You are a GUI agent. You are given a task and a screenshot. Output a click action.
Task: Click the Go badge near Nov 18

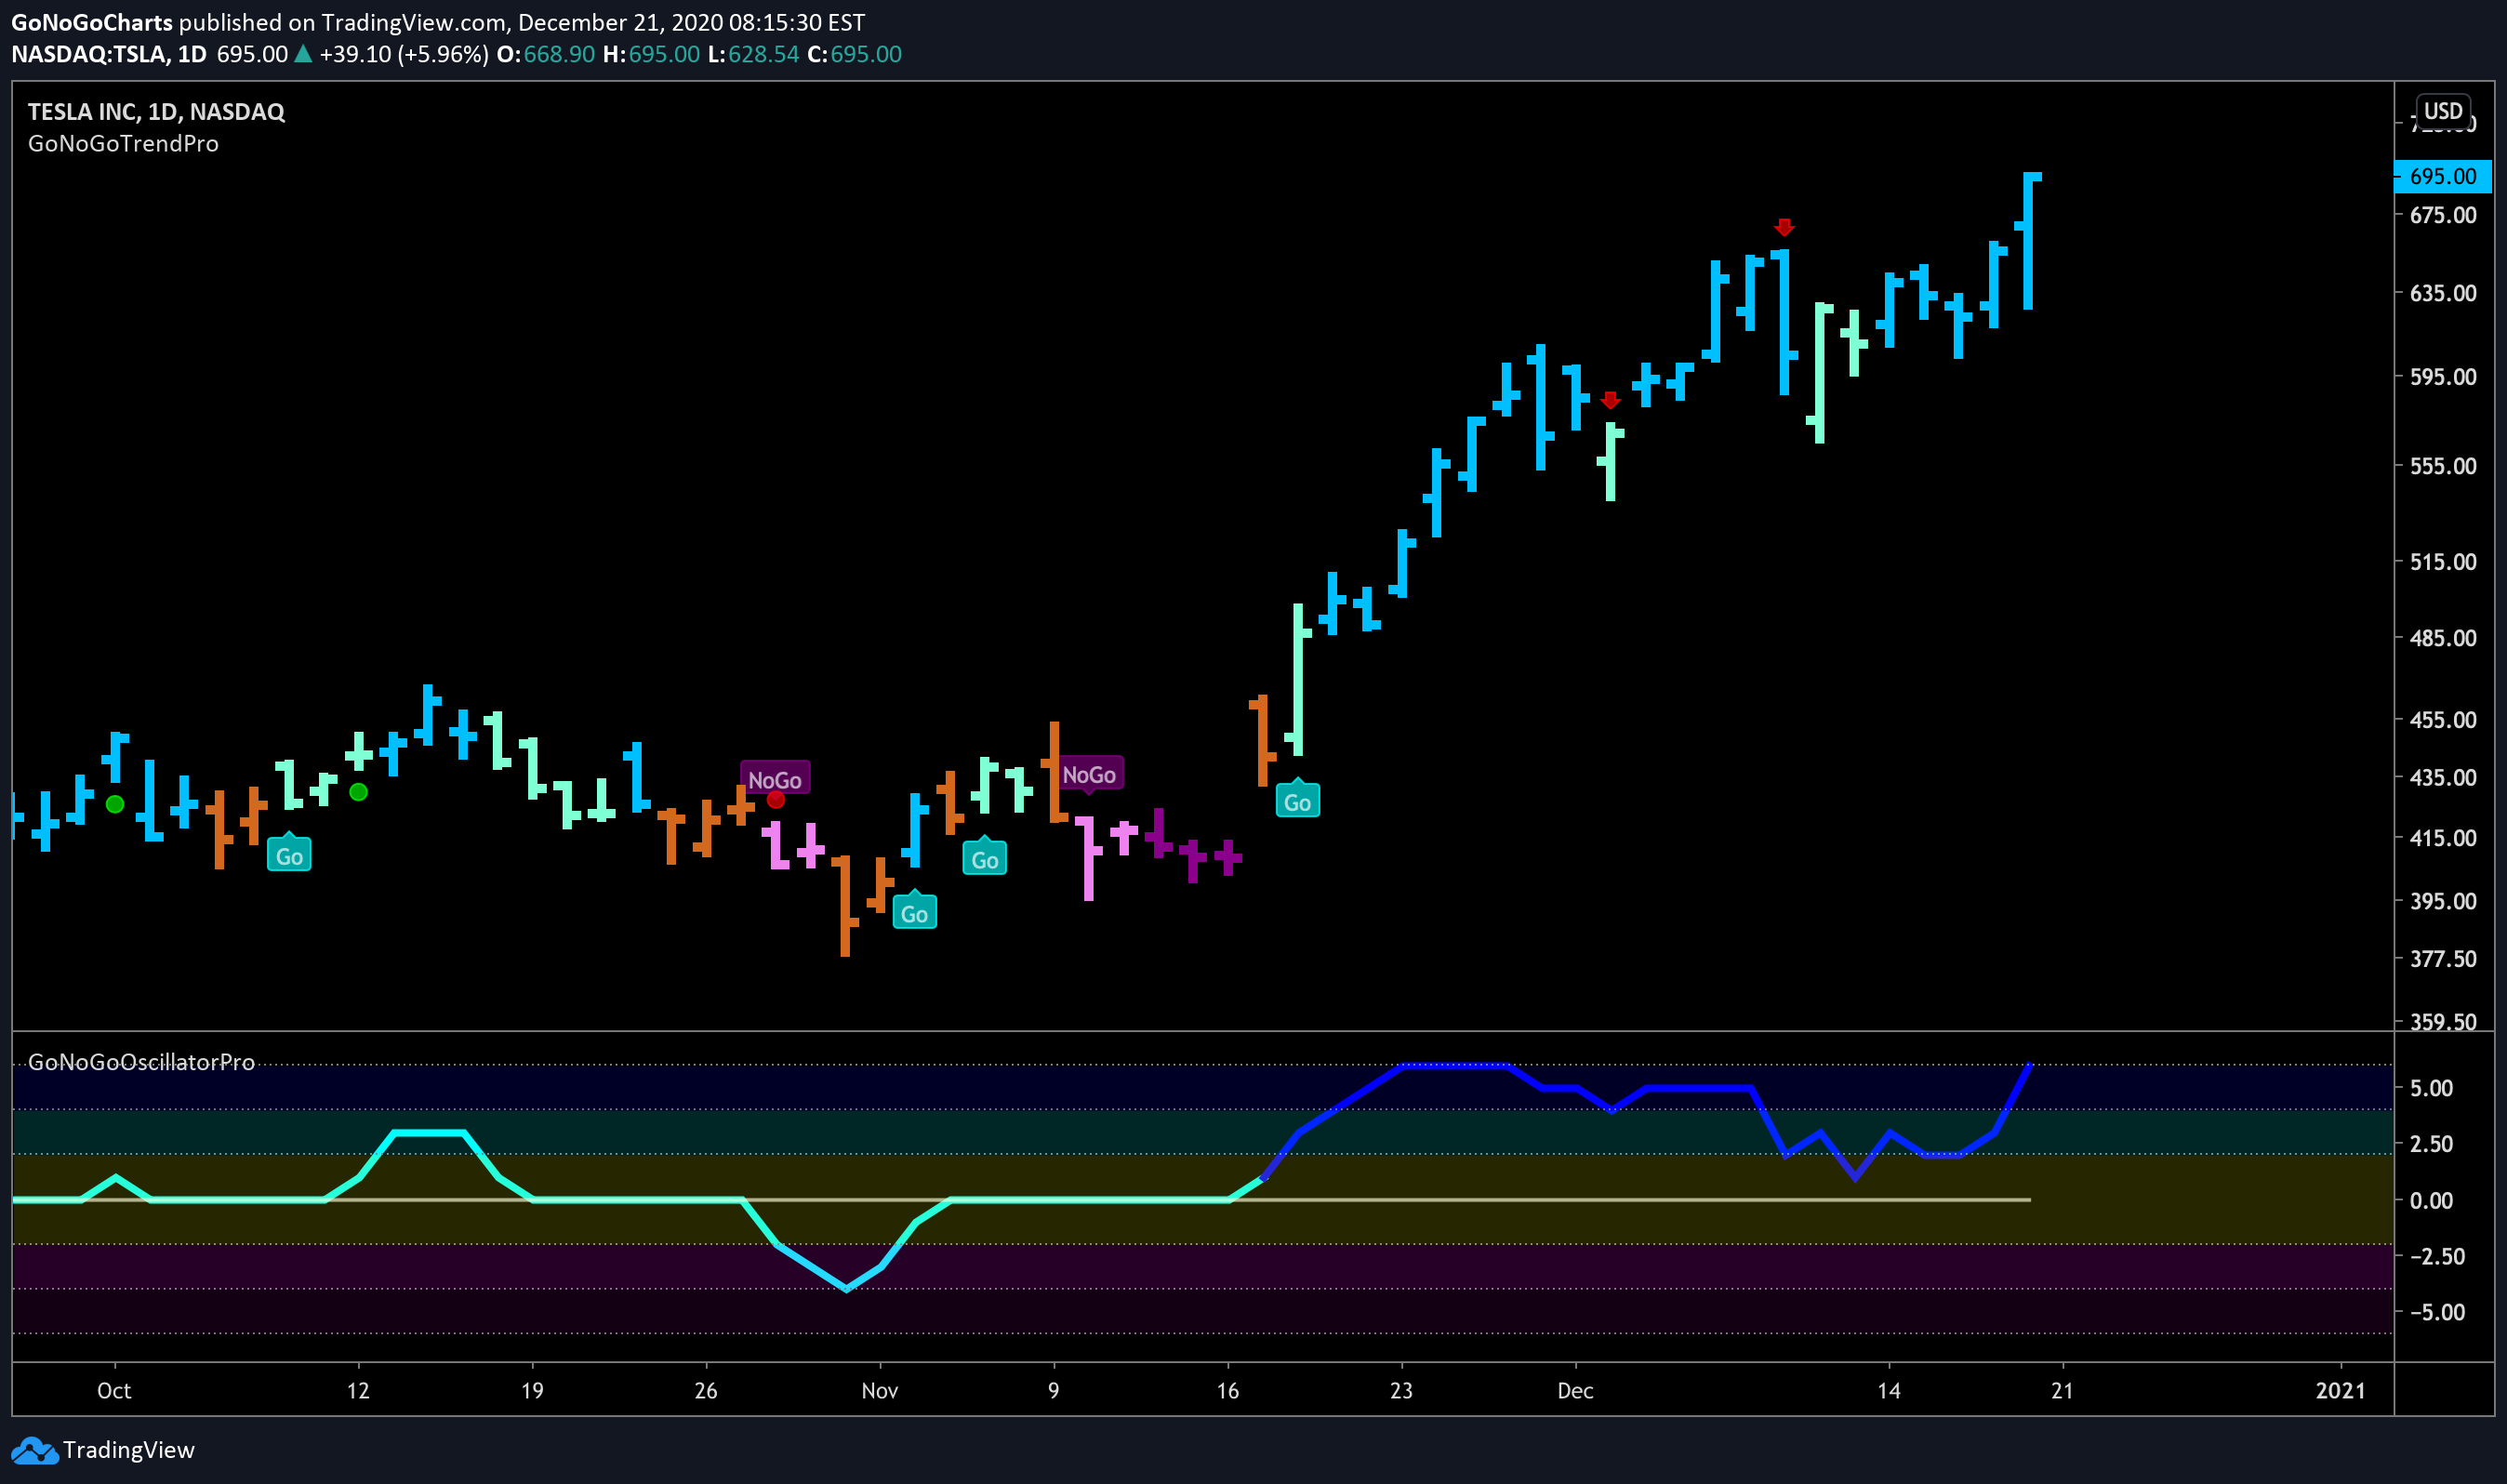(x=1297, y=799)
